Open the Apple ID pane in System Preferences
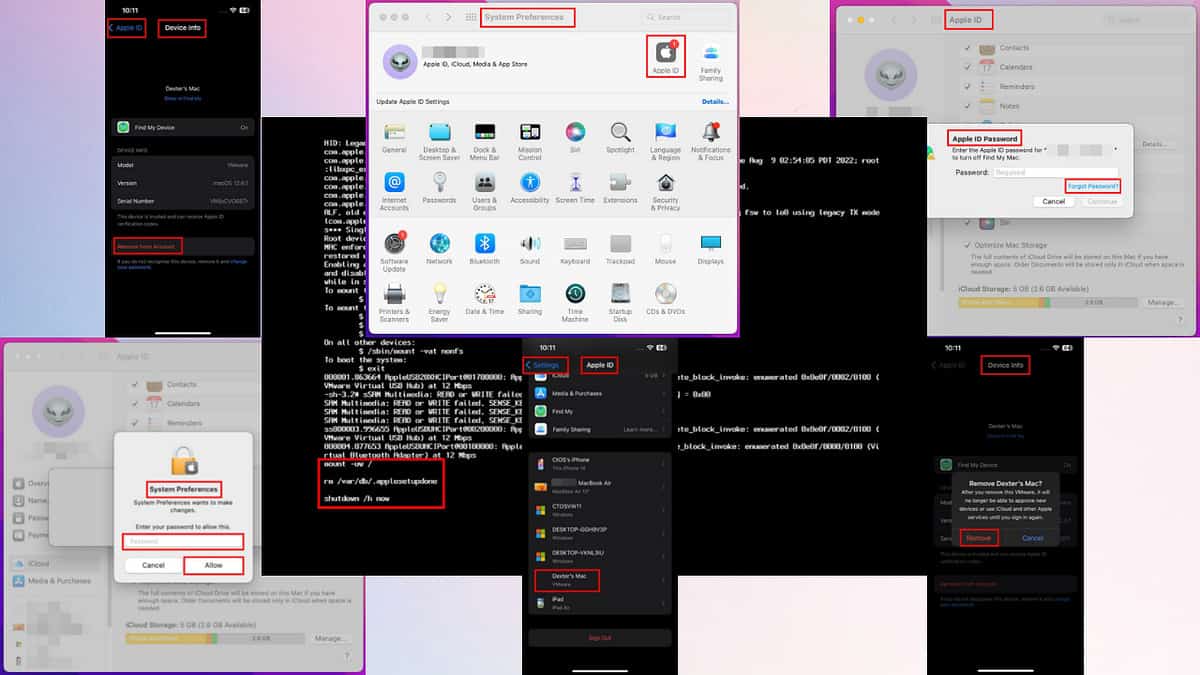The height and width of the screenshot is (675, 1200). tap(665, 59)
